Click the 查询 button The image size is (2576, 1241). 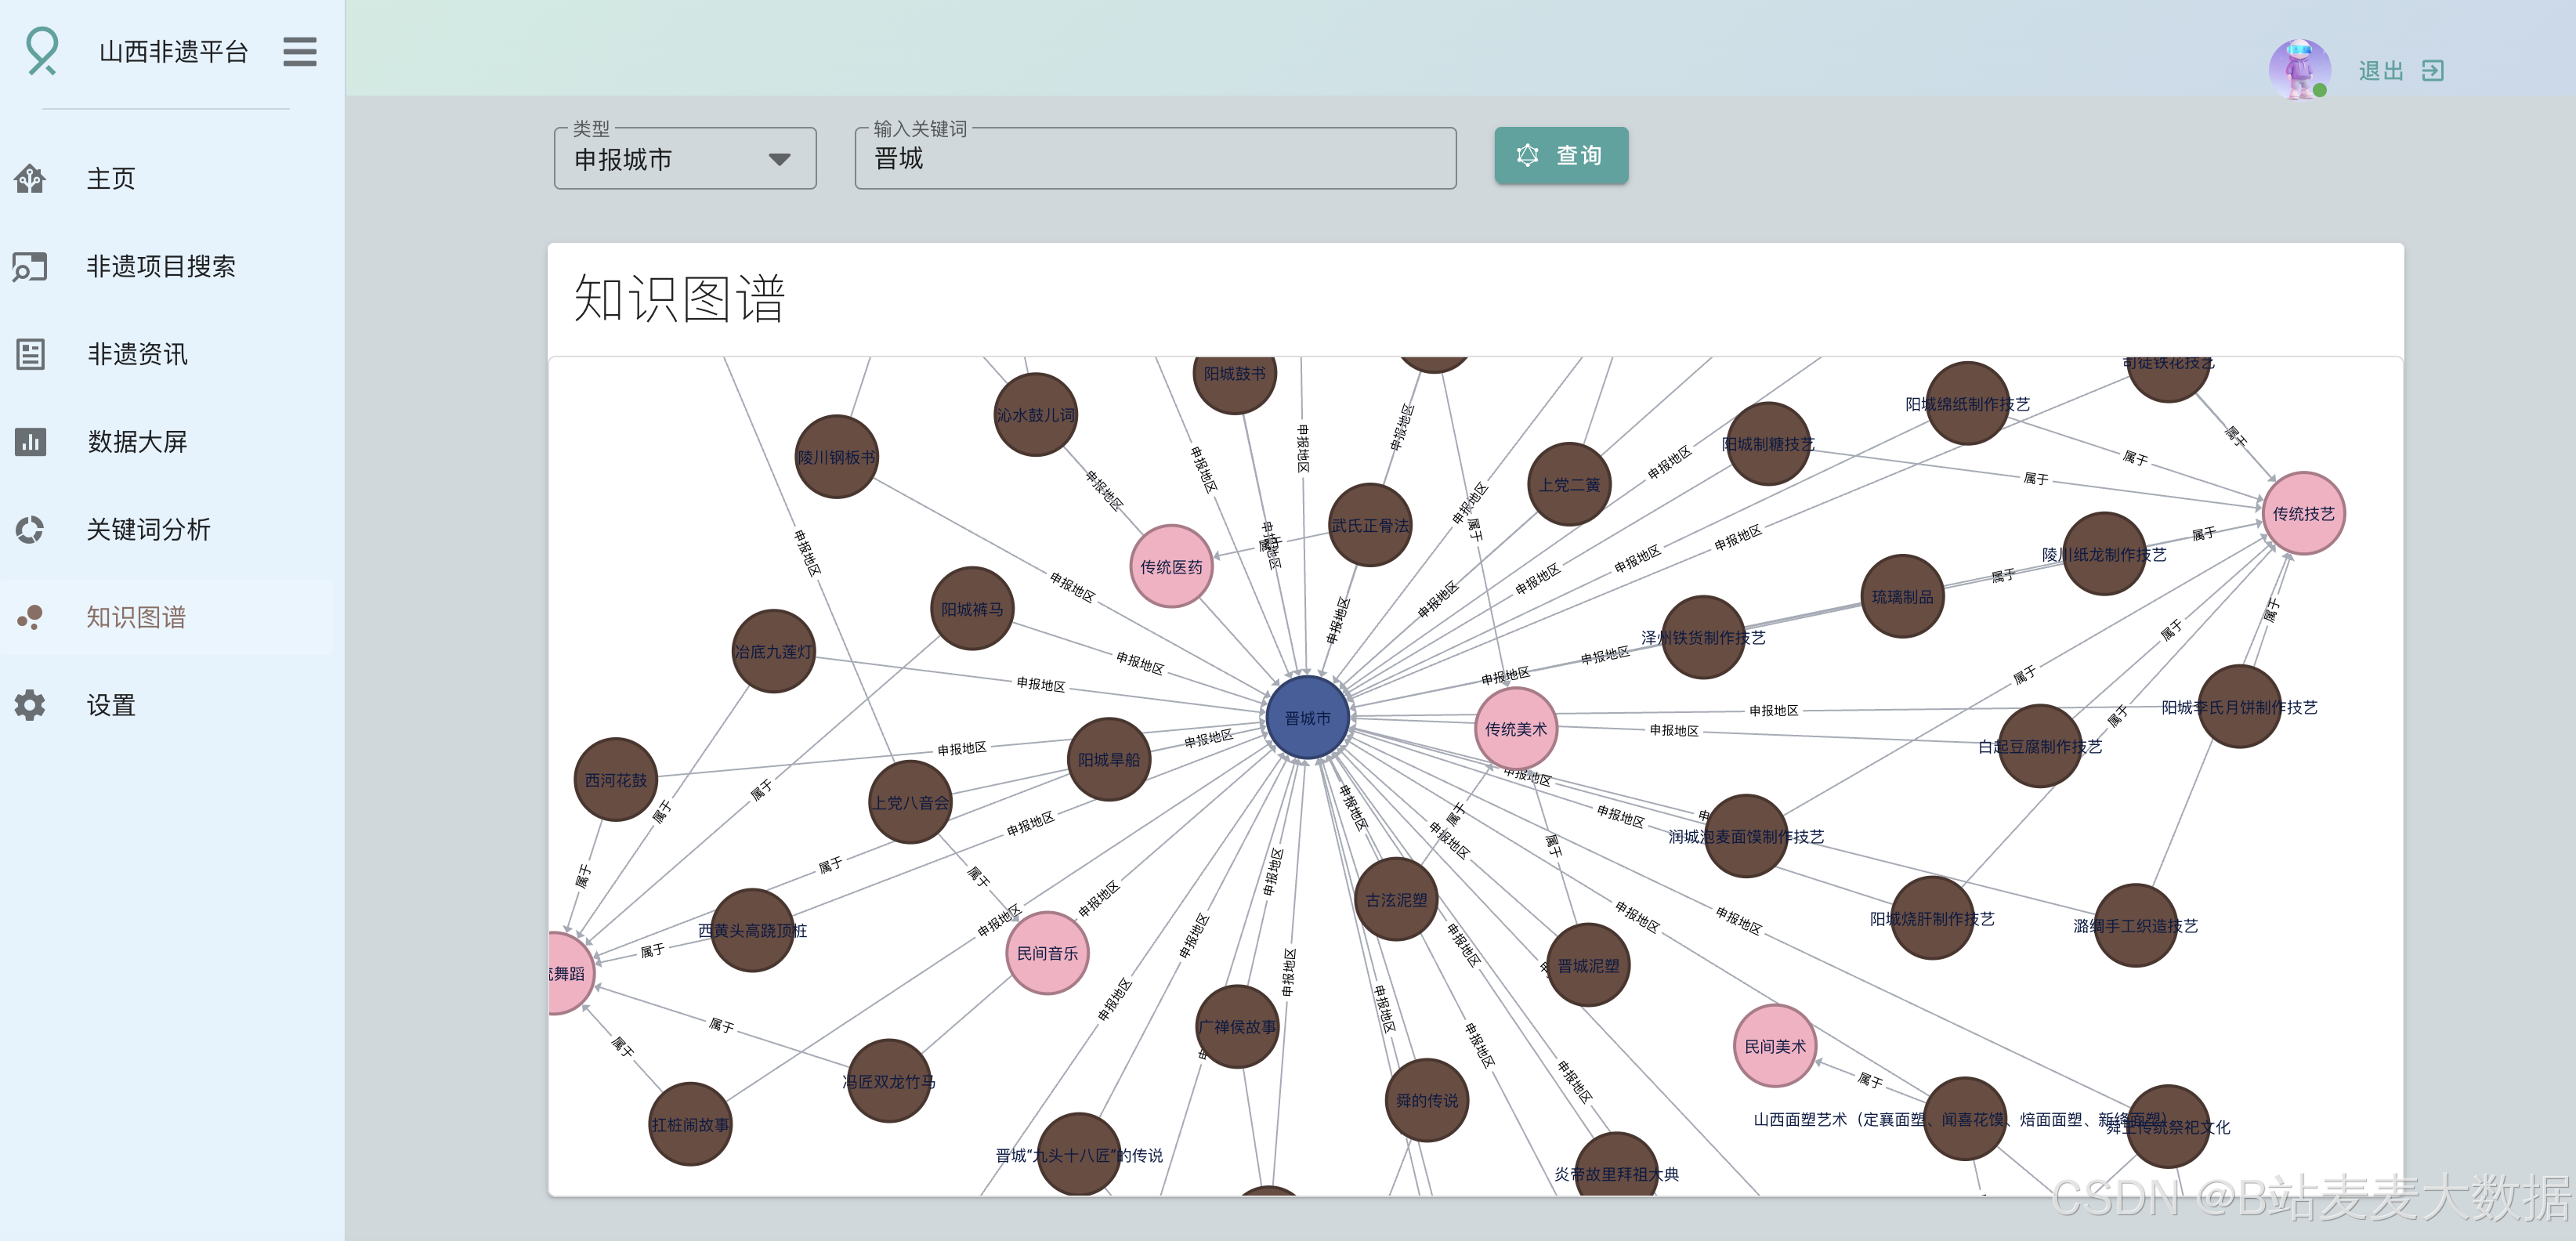pos(1561,155)
